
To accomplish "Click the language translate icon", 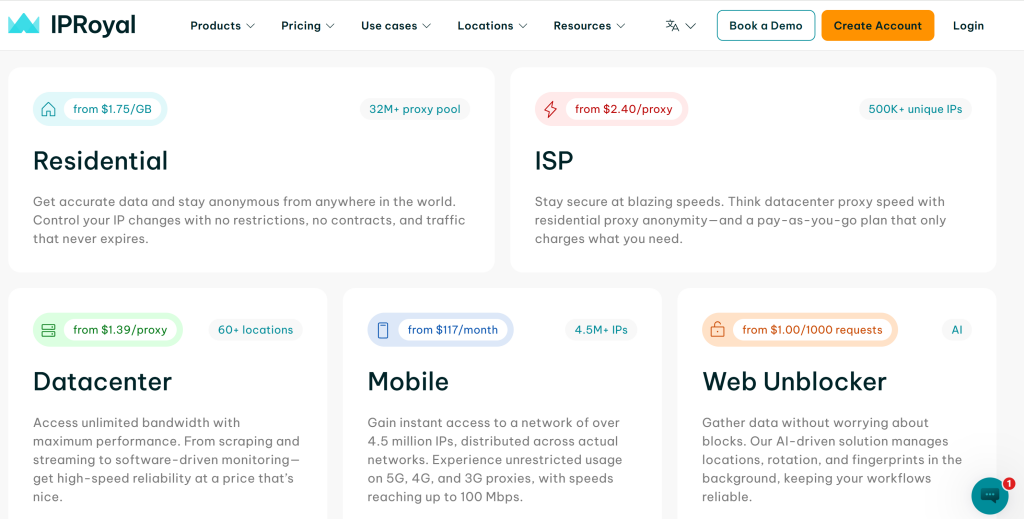I will coord(672,26).
